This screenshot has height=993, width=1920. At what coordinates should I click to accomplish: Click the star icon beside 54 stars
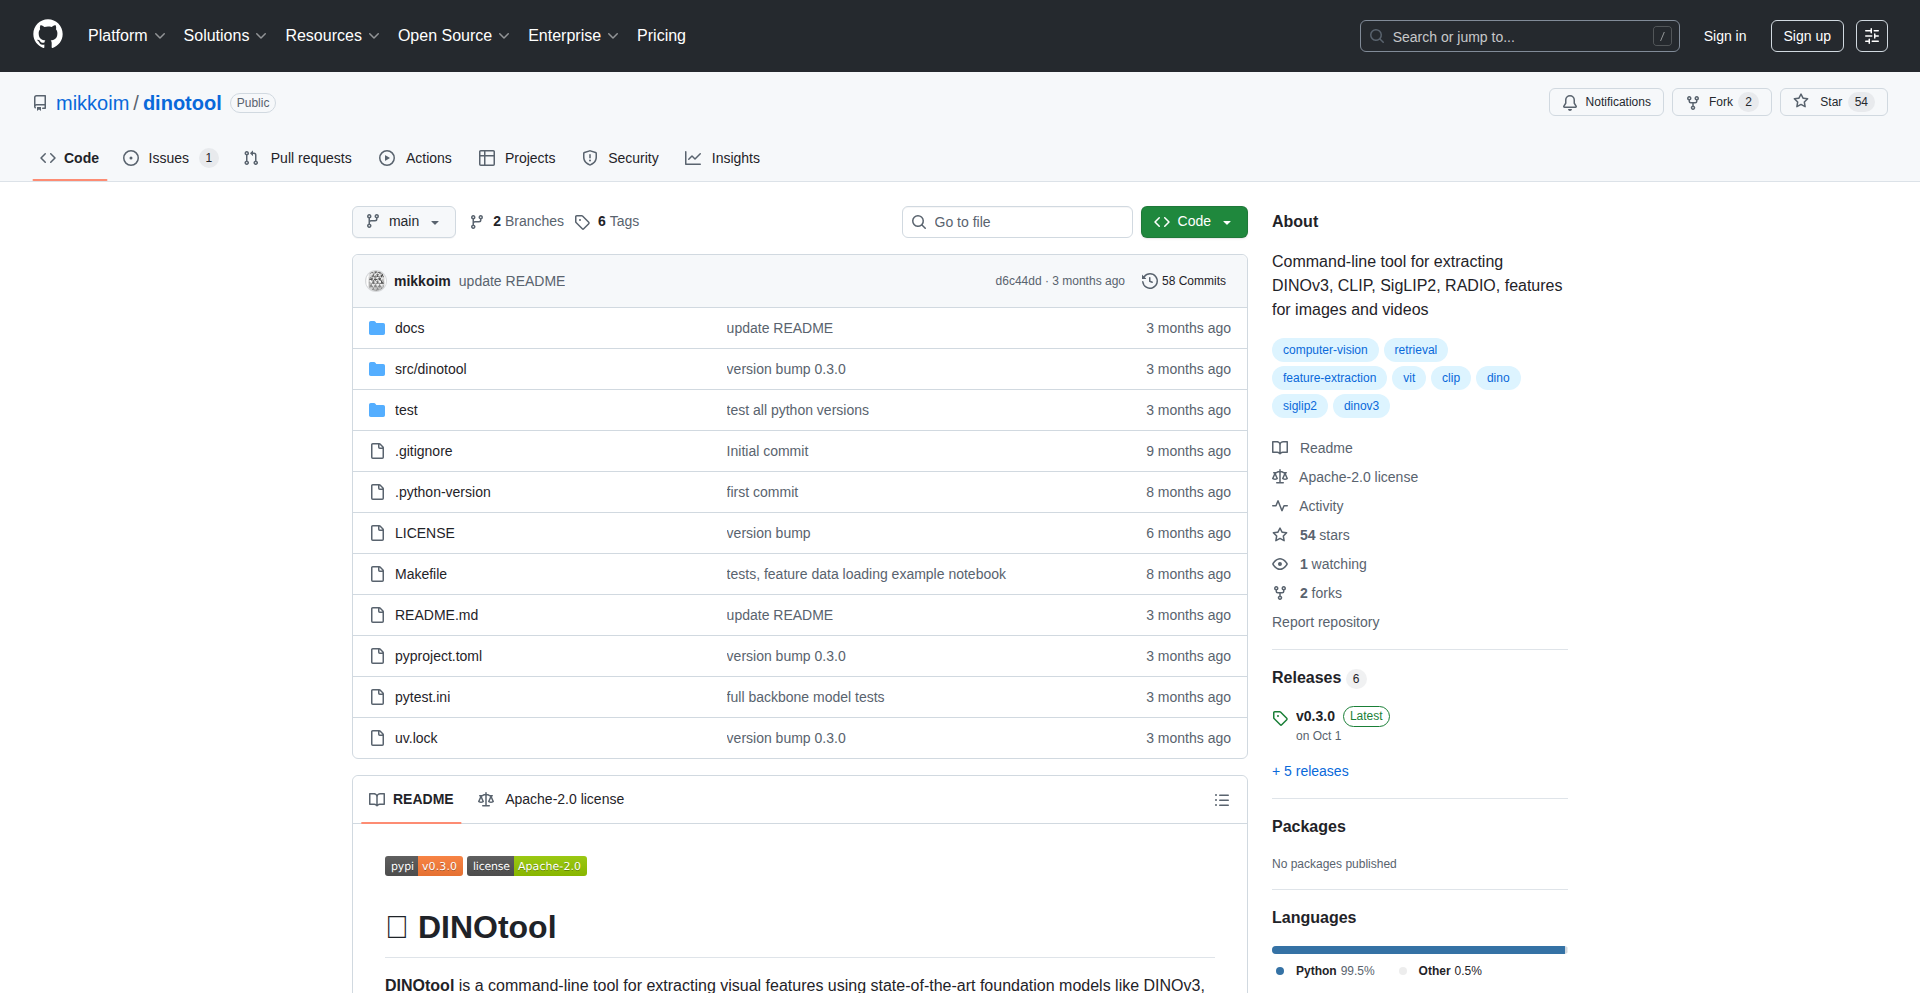1280,535
